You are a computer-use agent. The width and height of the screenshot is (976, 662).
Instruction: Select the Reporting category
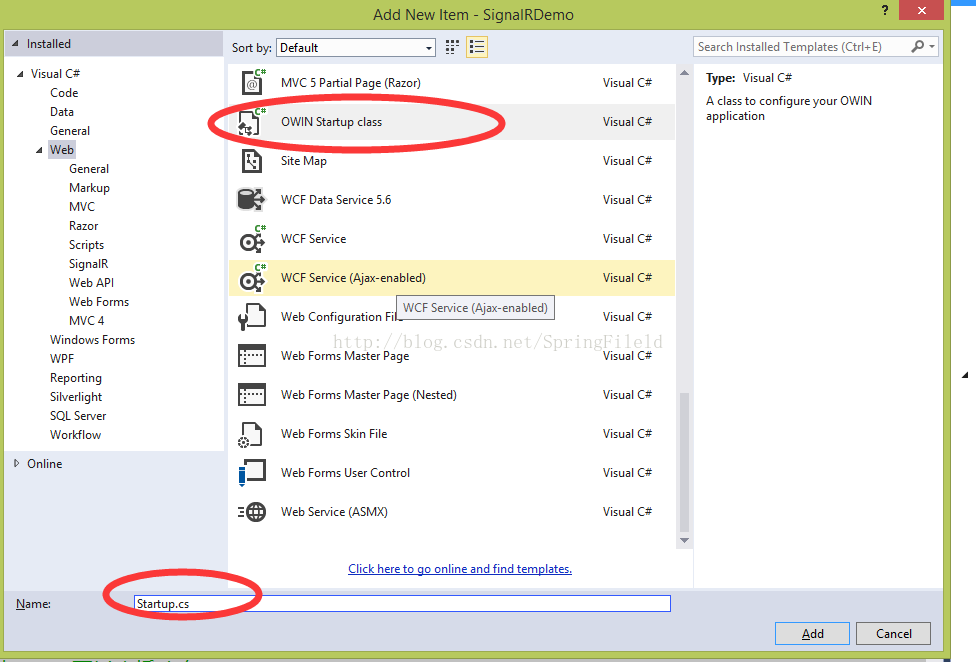click(75, 378)
